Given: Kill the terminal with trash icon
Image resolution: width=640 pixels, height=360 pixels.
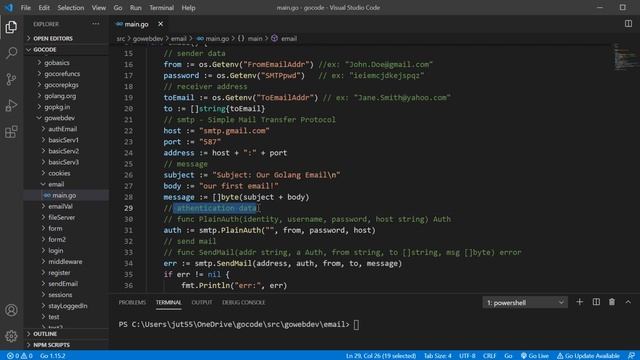Looking at the screenshot, I should tap(612, 302).
